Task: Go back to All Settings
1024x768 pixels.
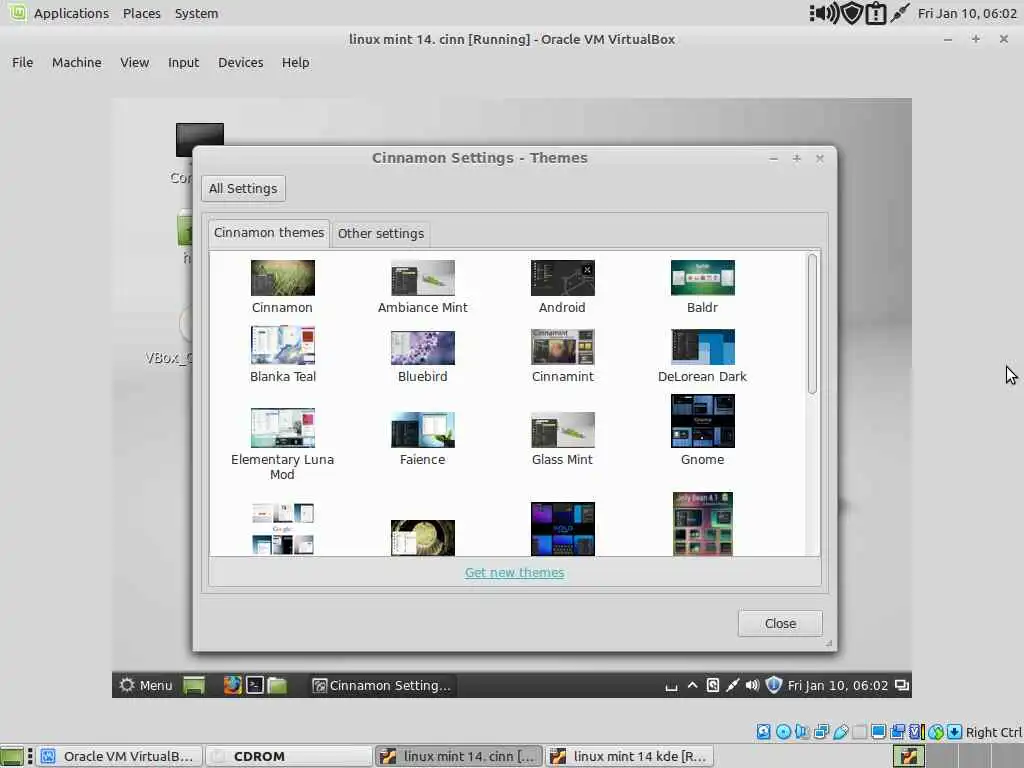Action: [243, 188]
